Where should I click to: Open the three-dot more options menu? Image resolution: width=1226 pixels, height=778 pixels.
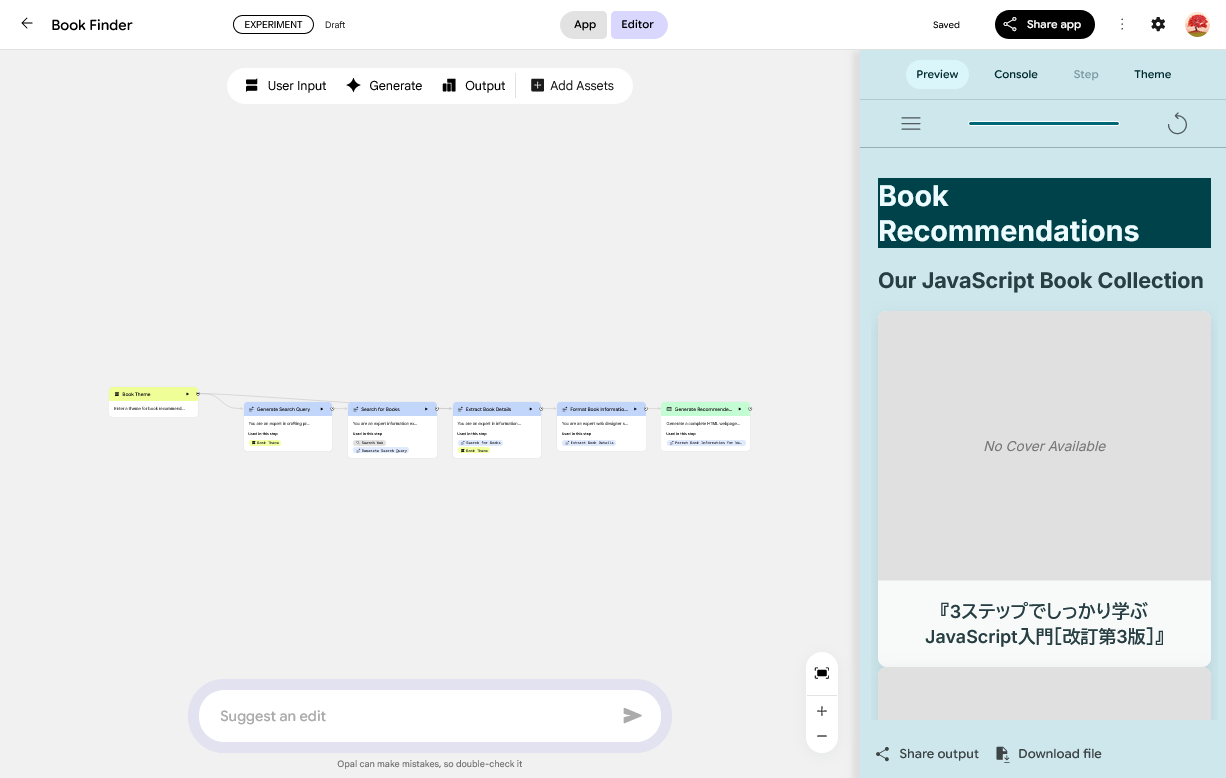(x=1122, y=24)
